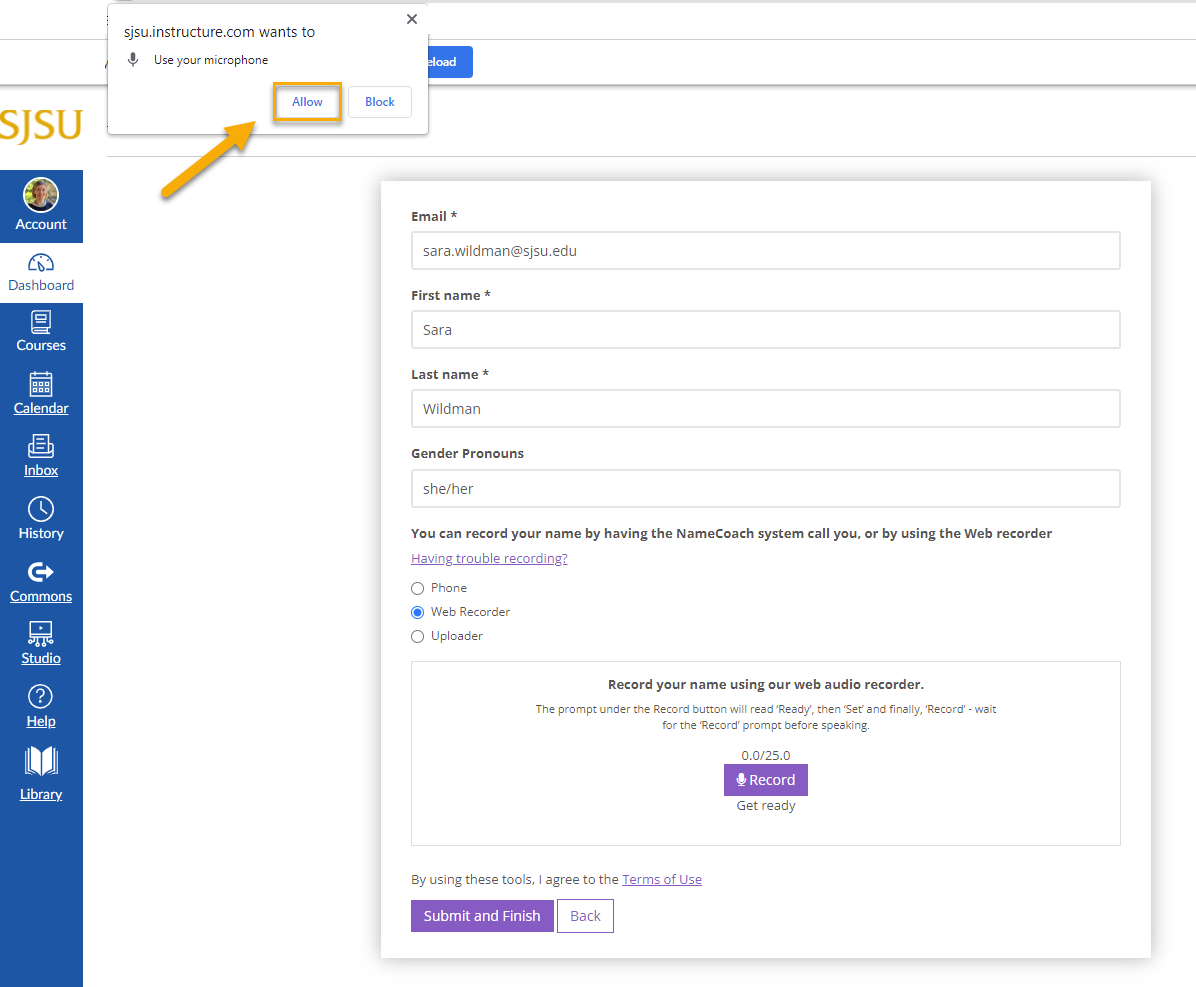The height and width of the screenshot is (987, 1196).
Task: Launch Canvas Studio
Action: click(x=41, y=644)
